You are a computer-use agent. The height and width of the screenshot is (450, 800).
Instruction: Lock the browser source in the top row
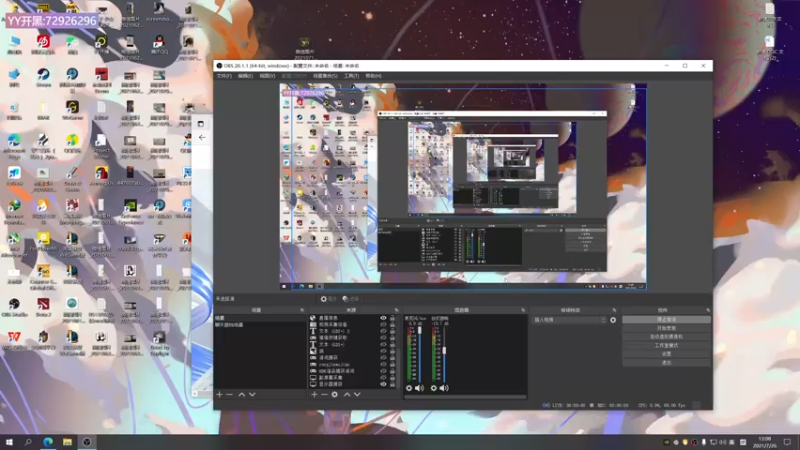[392, 318]
